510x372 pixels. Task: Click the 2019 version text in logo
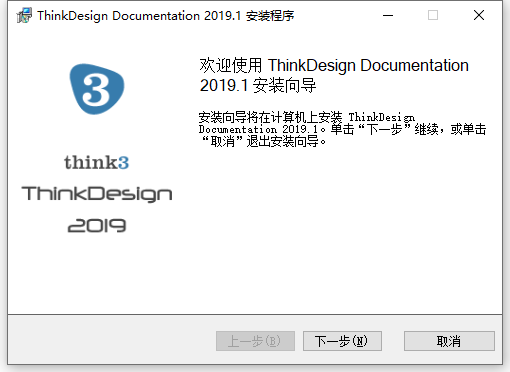pyautogui.click(x=97, y=225)
